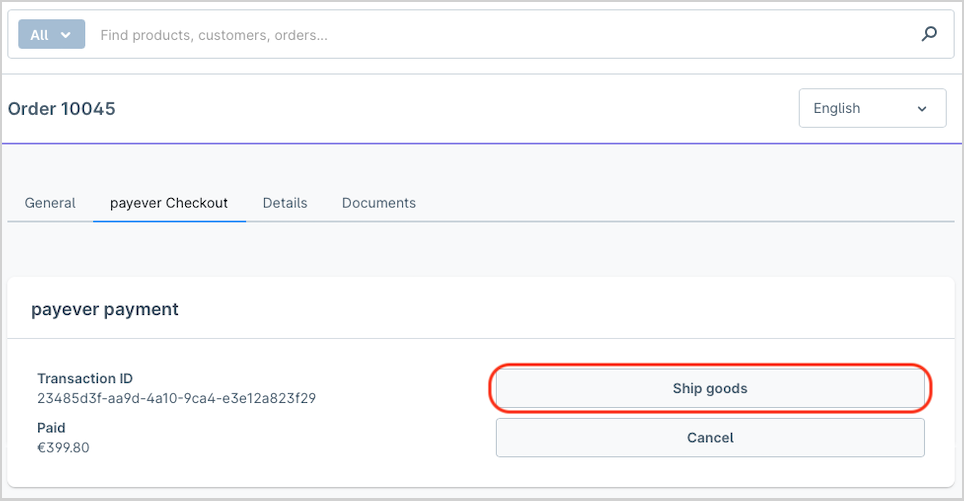Click the word English in the language selector
Screen dimensions: 964x501
[837, 108]
